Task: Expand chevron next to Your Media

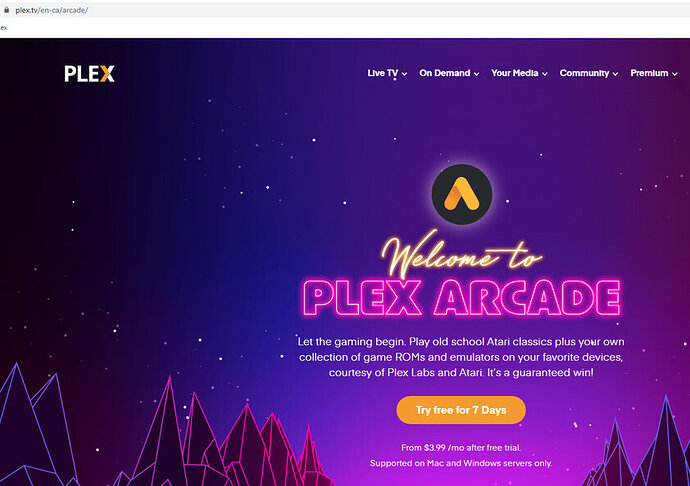Action: point(545,74)
